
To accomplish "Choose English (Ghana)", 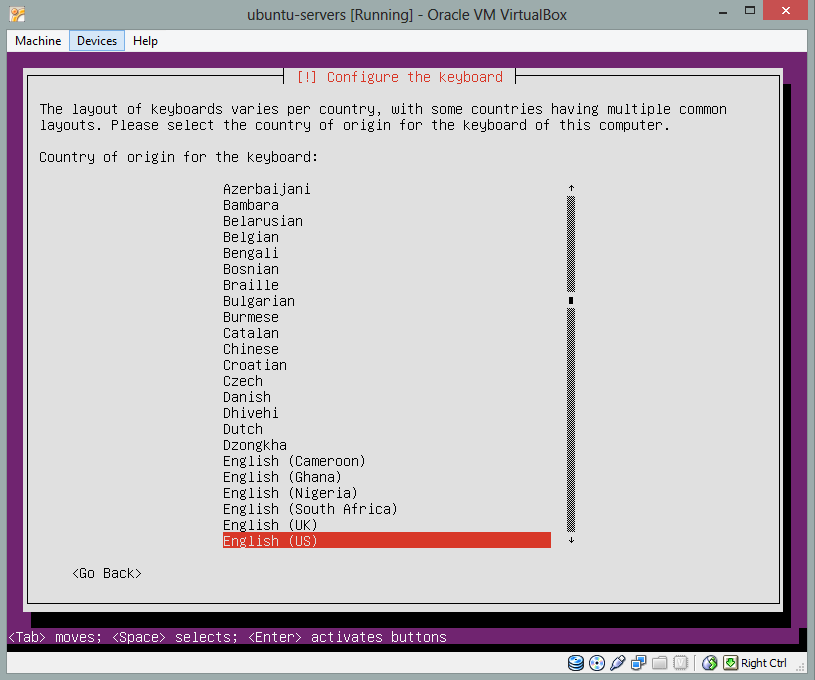I will tap(282, 477).
